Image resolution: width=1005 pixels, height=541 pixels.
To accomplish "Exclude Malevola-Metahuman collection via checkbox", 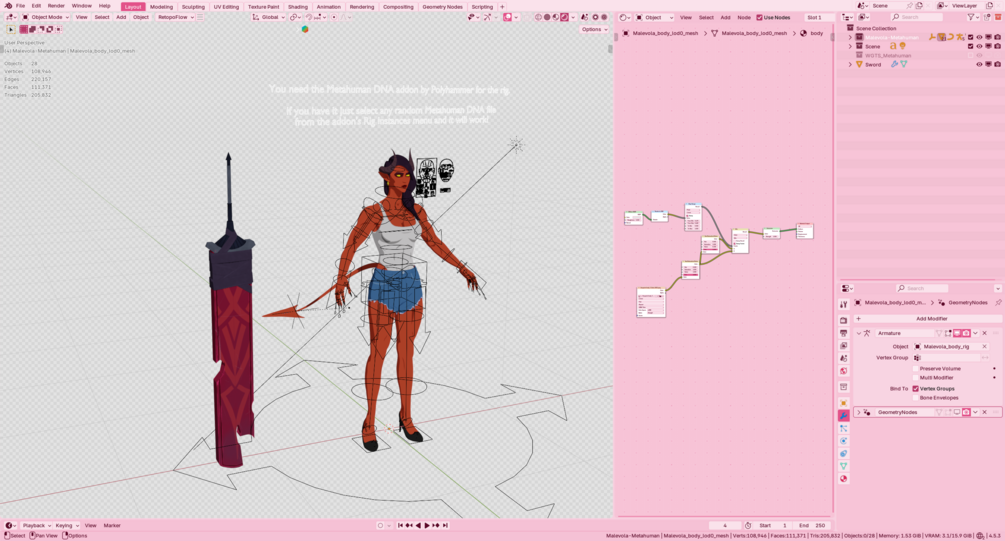I will [x=970, y=37].
